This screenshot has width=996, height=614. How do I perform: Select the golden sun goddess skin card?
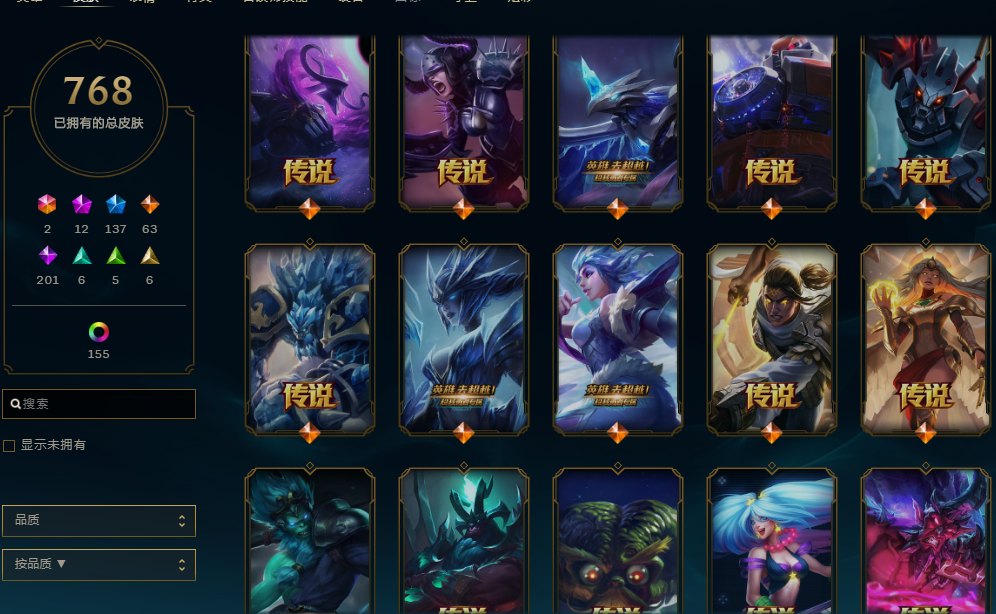click(x=925, y=339)
